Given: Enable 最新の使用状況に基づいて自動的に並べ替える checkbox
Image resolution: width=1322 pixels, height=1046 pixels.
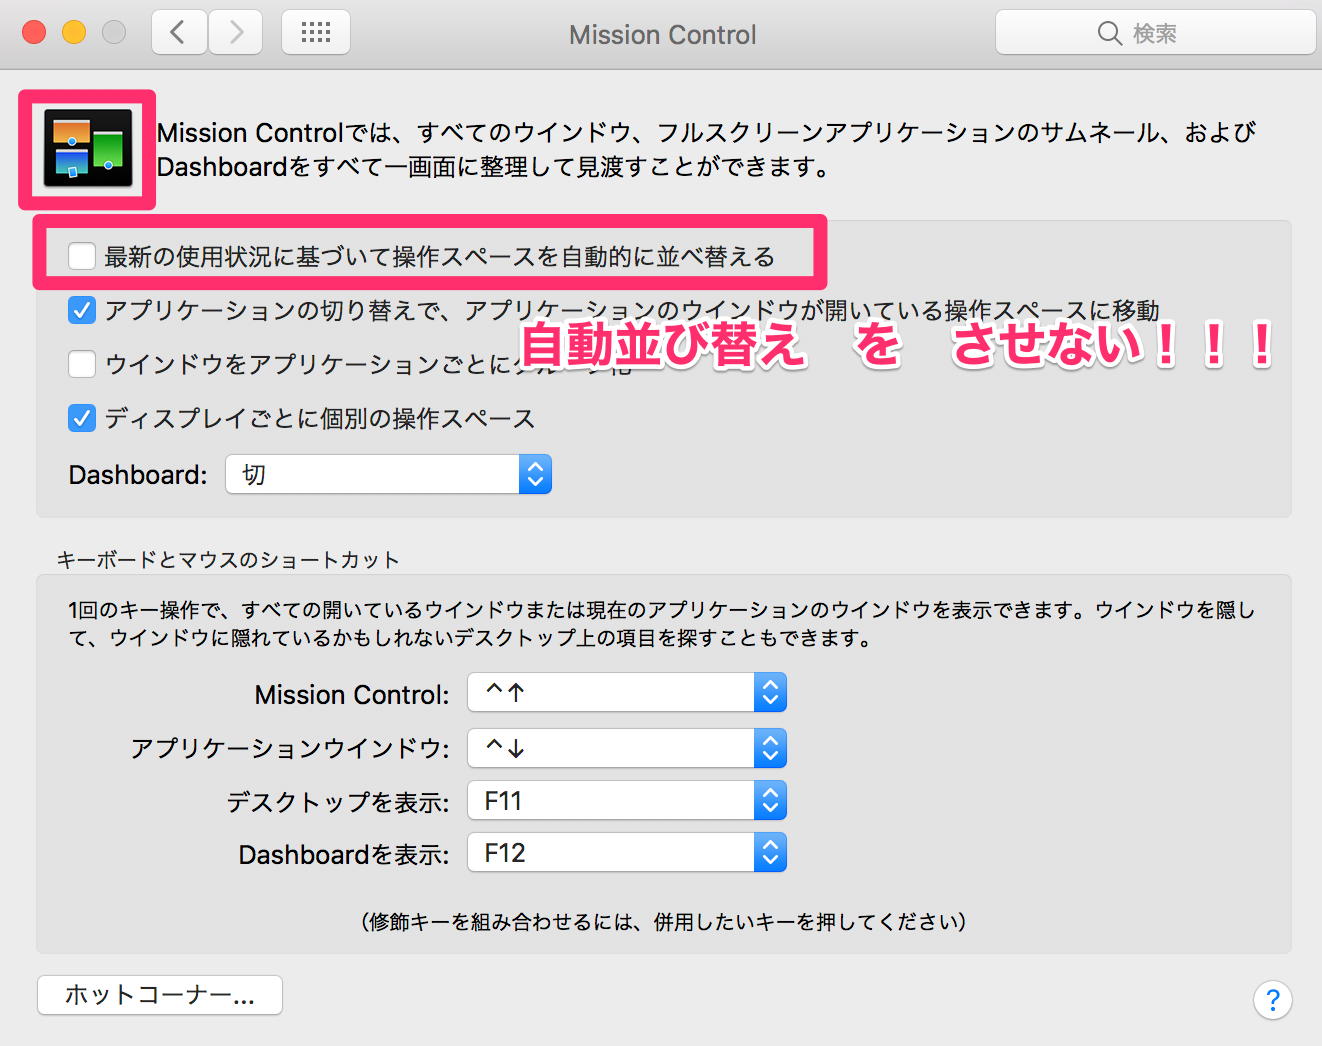Looking at the screenshot, I should [82, 256].
